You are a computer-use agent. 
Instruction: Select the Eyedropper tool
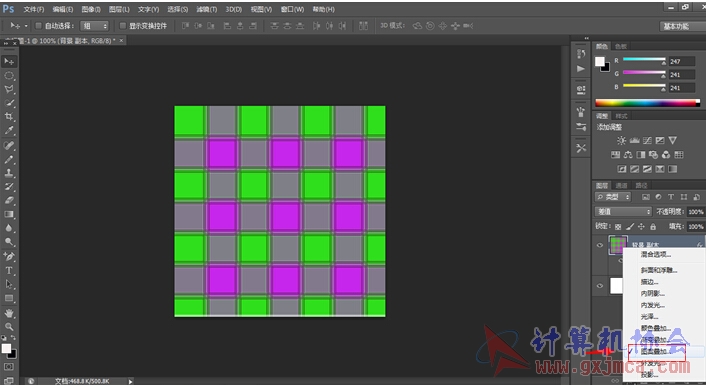(x=9, y=131)
